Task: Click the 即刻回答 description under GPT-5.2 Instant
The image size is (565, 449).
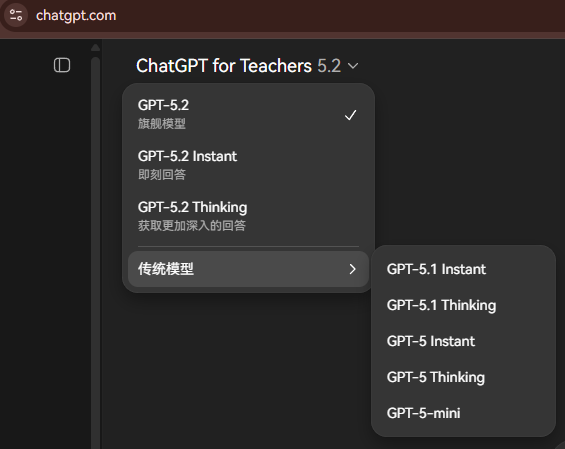Action: (x=162, y=175)
